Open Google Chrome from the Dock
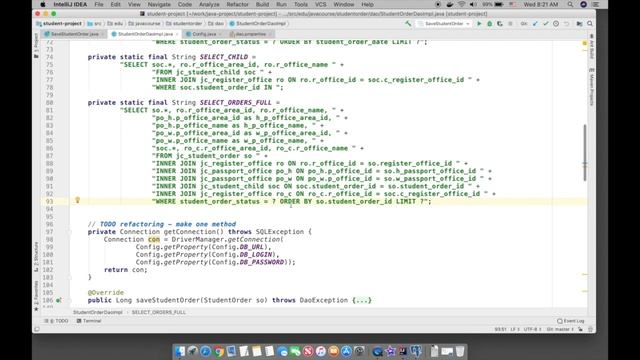Image resolution: width=640 pixels, height=360 pixels. 218,351
